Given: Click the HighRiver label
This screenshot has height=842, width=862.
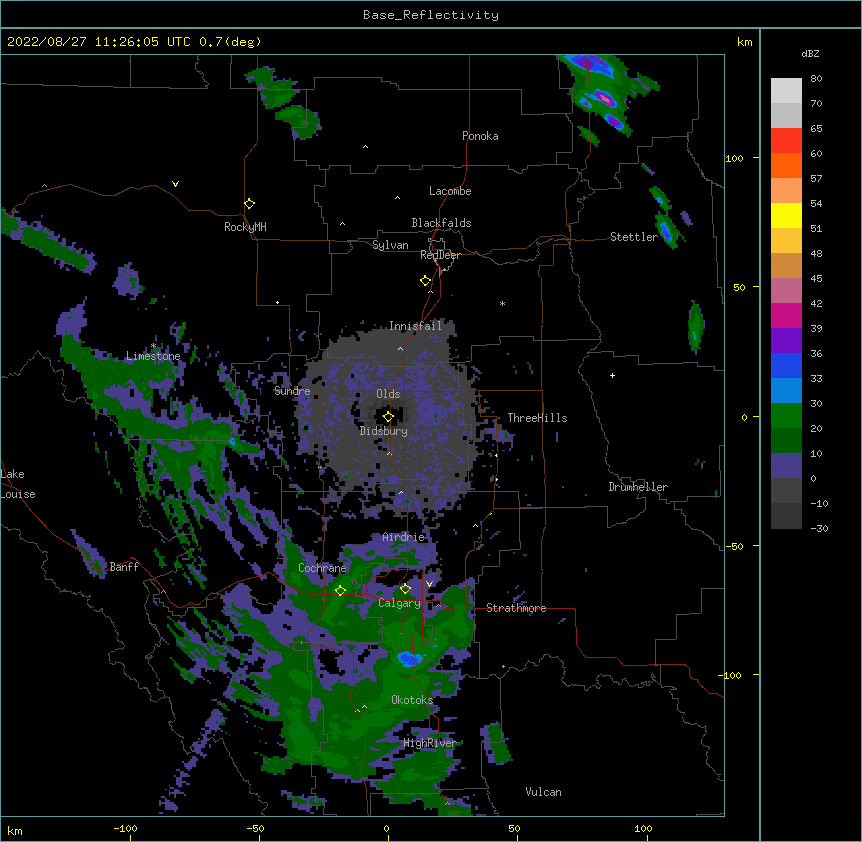Looking at the screenshot, I should tap(429, 743).
